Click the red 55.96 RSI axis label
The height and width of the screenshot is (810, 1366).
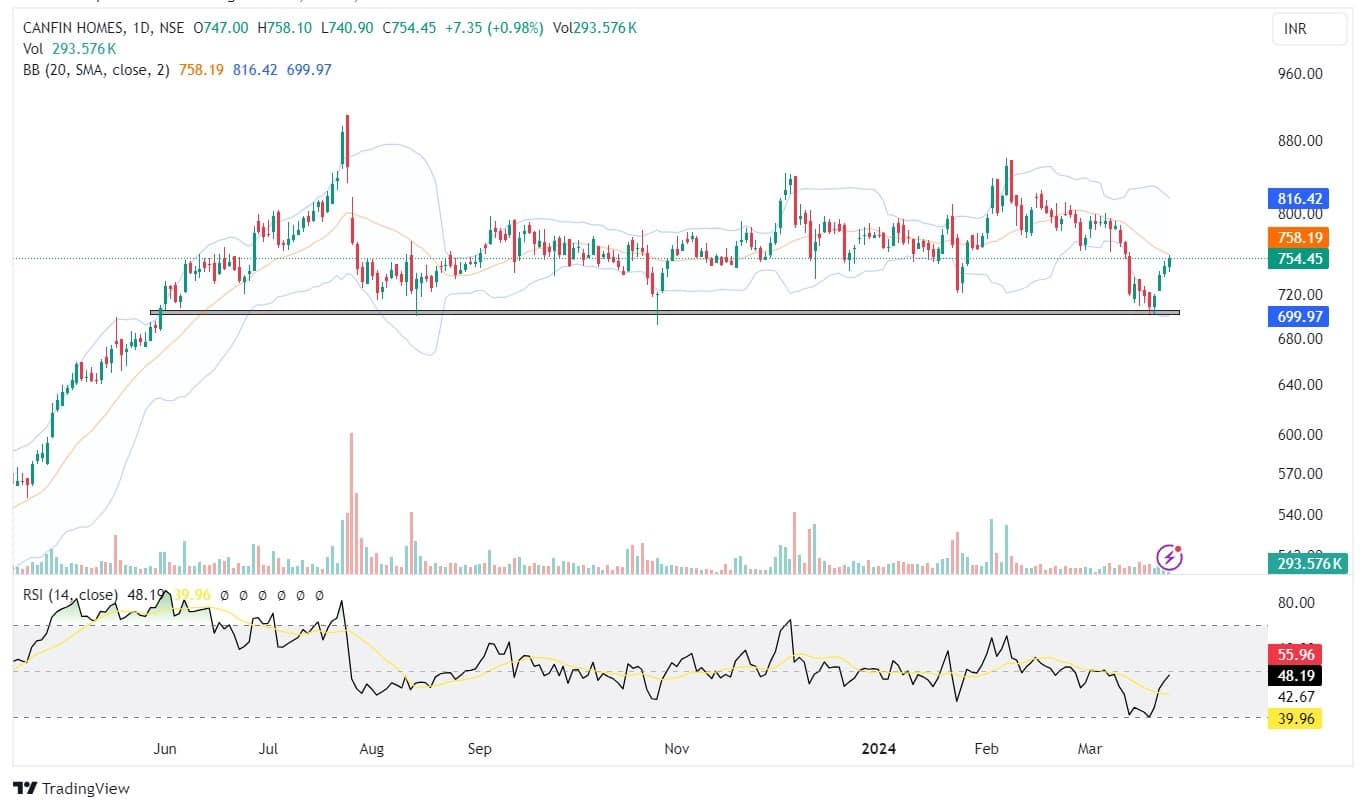pyautogui.click(x=1296, y=655)
